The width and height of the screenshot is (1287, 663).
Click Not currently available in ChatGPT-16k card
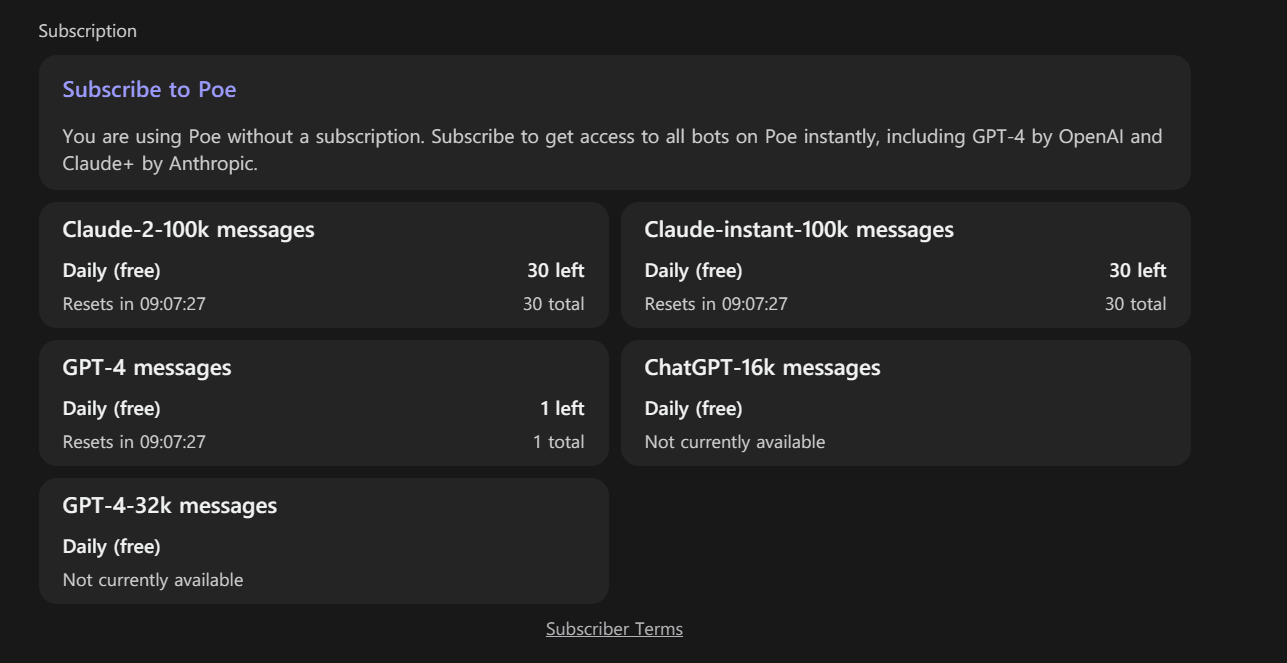735,442
